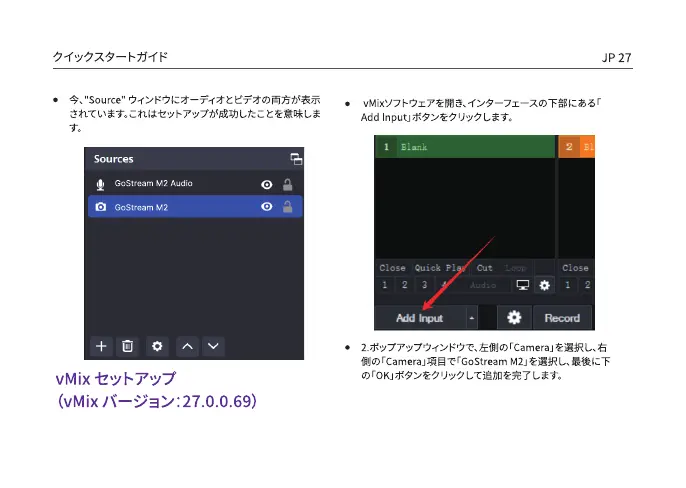Open source properties gear in Sources panel

[157, 346]
